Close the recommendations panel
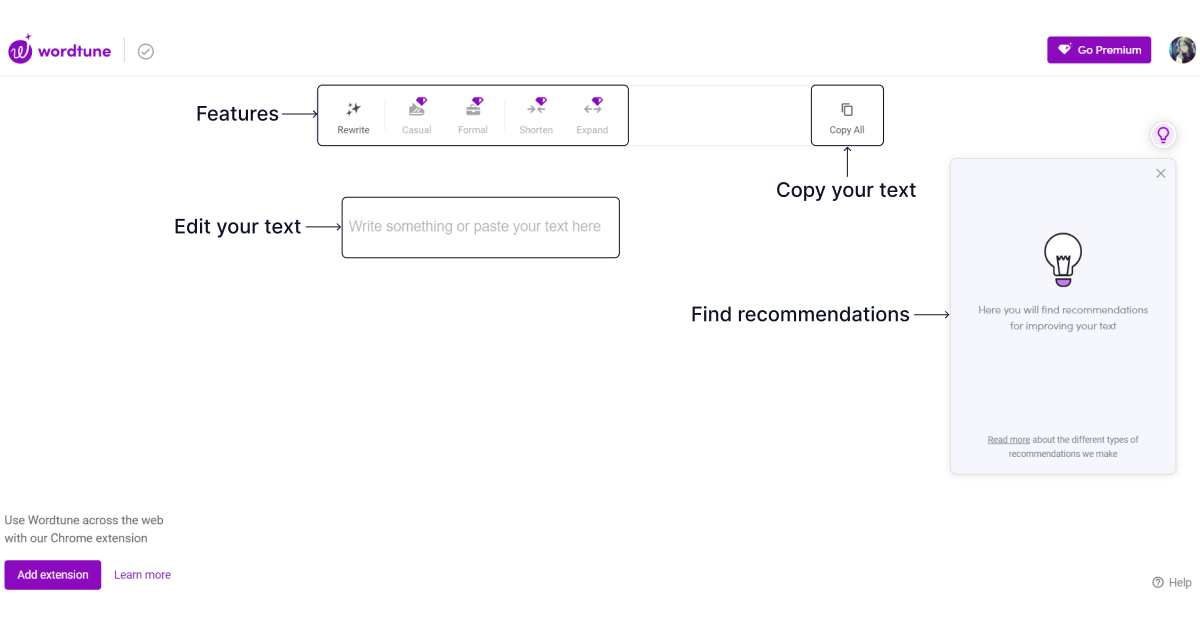This screenshot has width=1200, height=630. click(1160, 173)
